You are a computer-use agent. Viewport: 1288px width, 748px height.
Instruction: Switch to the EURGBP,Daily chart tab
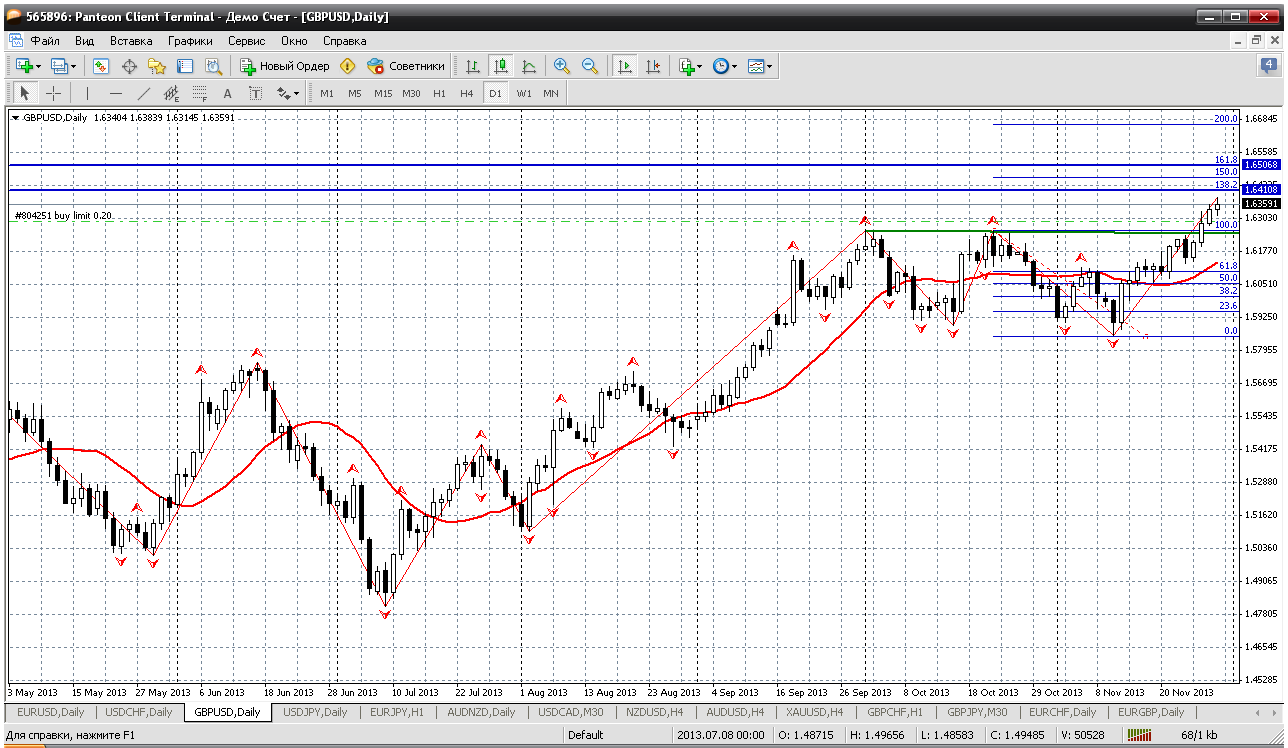tap(1150, 712)
